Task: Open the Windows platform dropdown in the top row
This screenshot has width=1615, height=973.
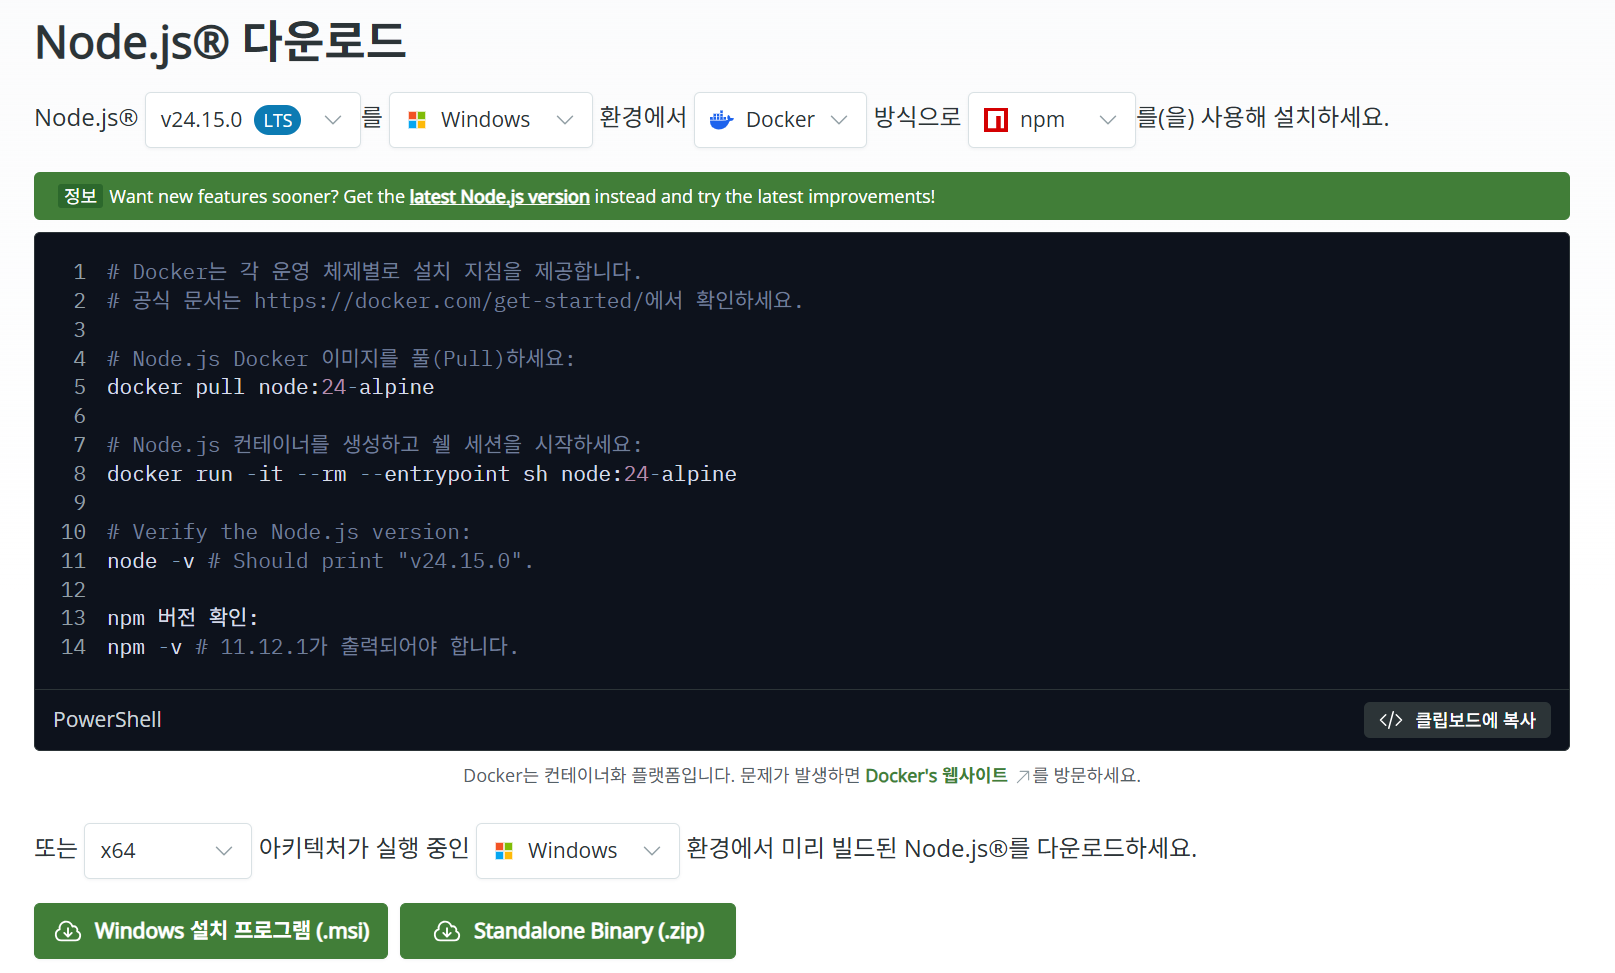Action: pyautogui.click(x=490, y=120)
